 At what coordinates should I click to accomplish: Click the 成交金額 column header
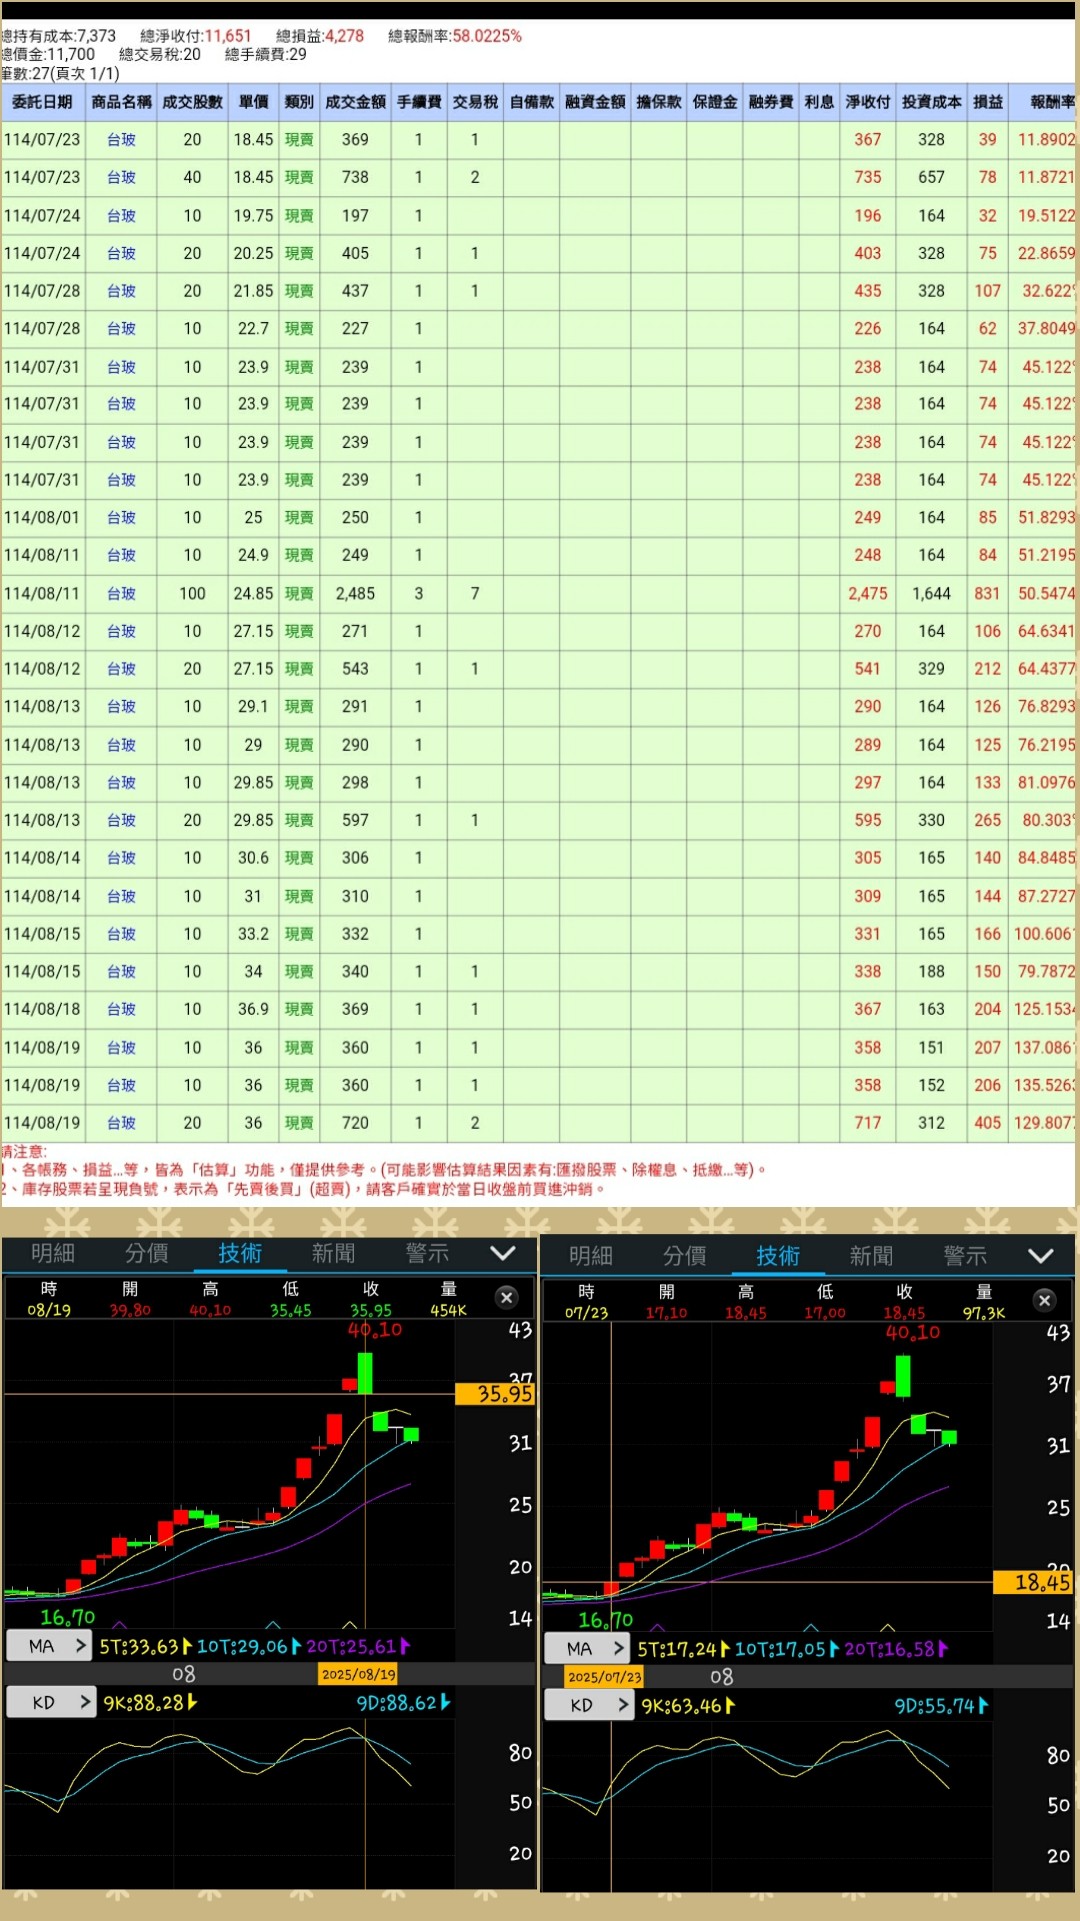[355, 102]
